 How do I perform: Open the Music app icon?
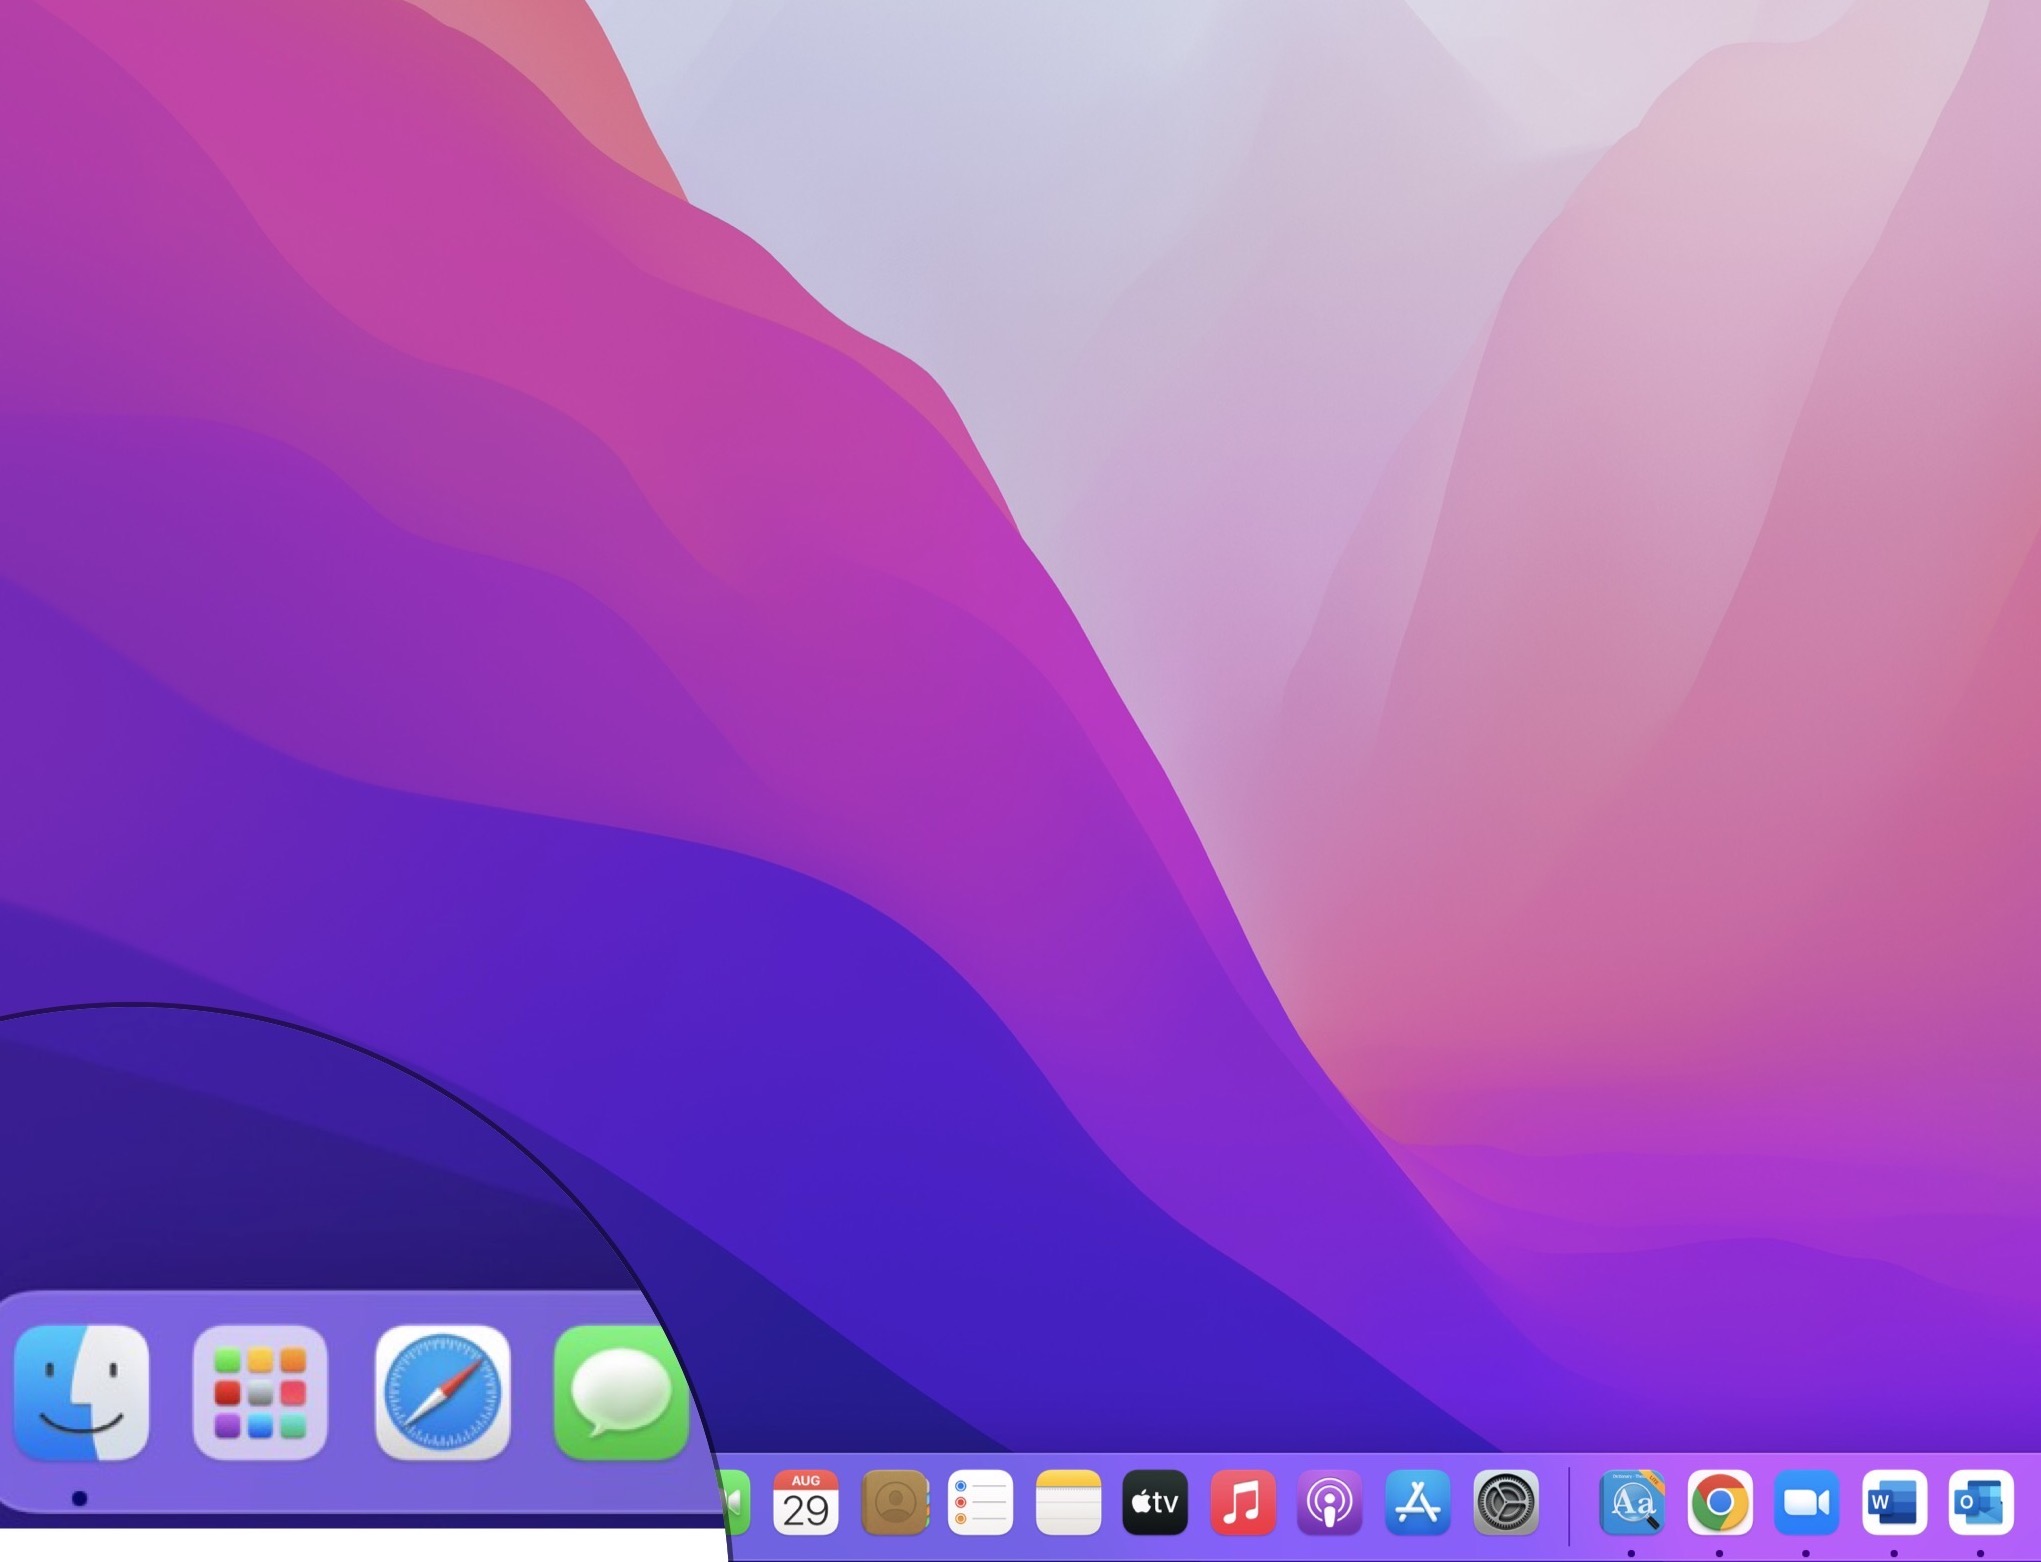coord(1243,1502)
